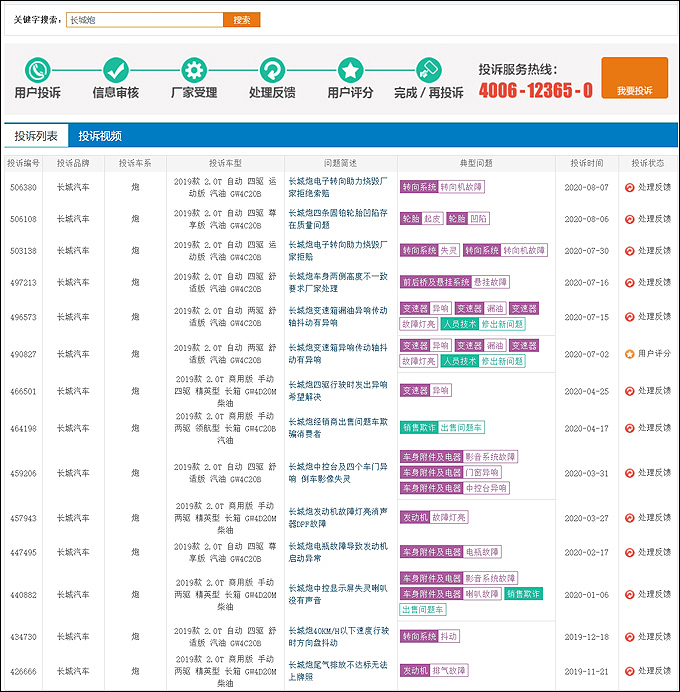The height and width of the screenshot is (692, 680).
Task: Click status icon for complaint 434730
Action: click(x=630, y=637)
